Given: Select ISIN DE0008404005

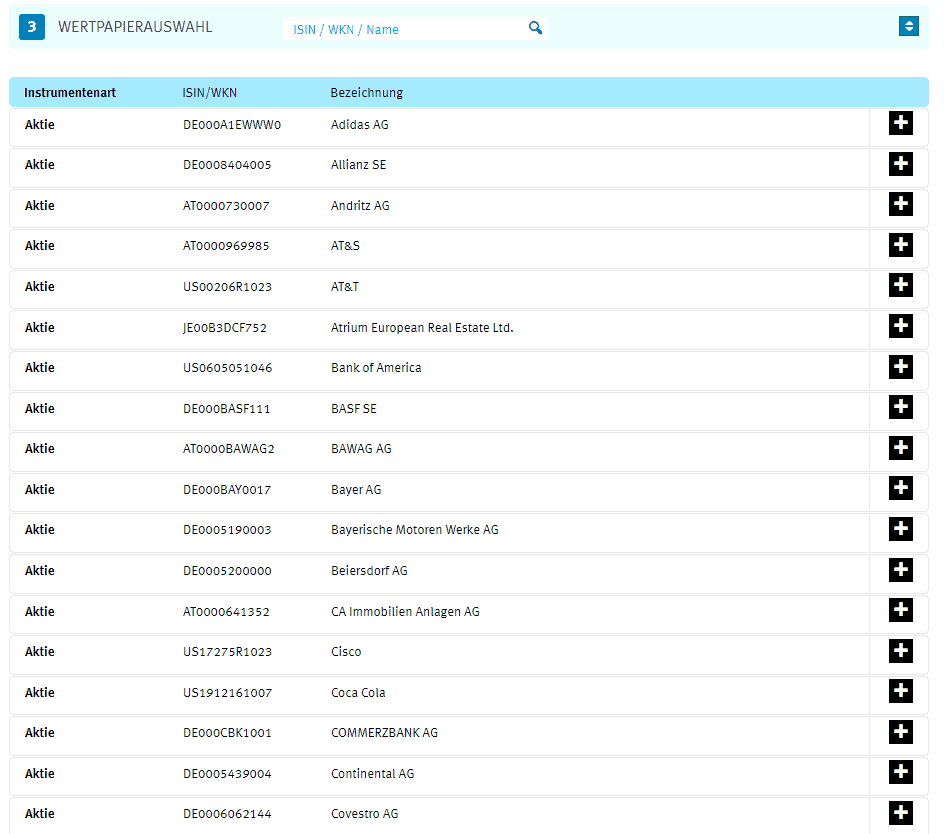Looking at the screenshot, I should (x=227, y=165).
